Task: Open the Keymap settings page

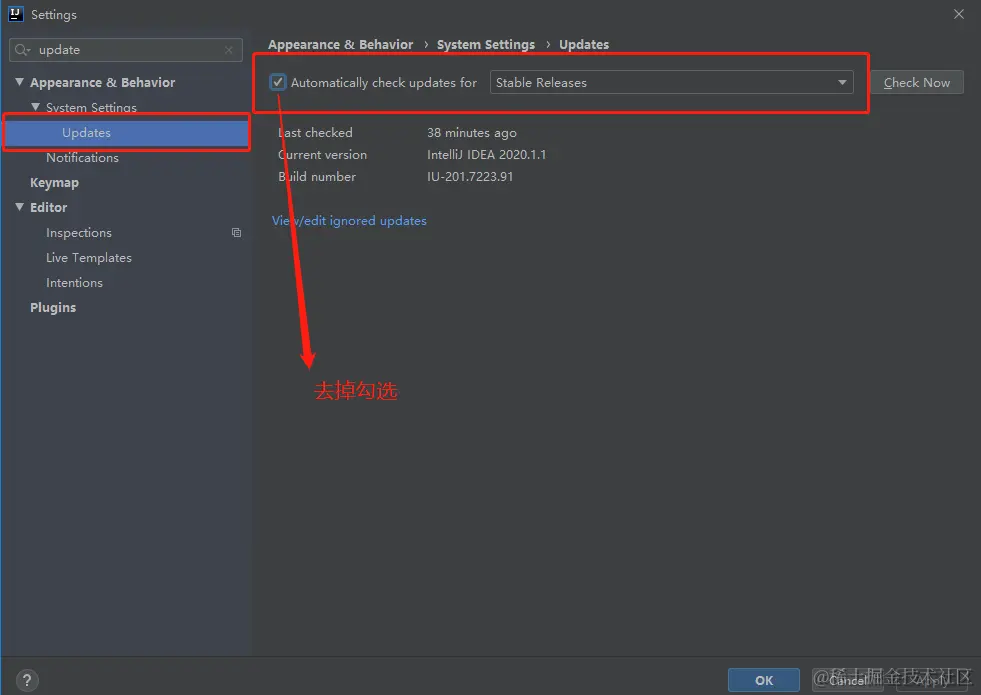Action: point(54,183)
